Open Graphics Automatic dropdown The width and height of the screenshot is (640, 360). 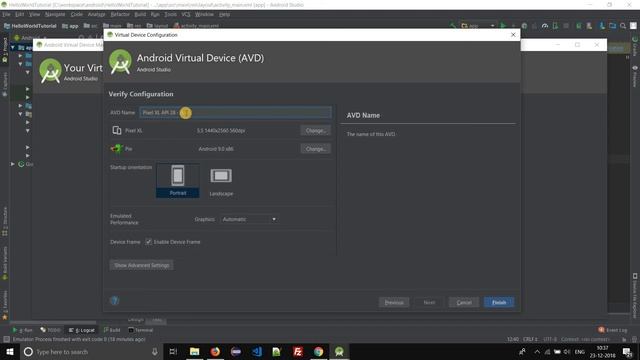click(x=249, y=219)
